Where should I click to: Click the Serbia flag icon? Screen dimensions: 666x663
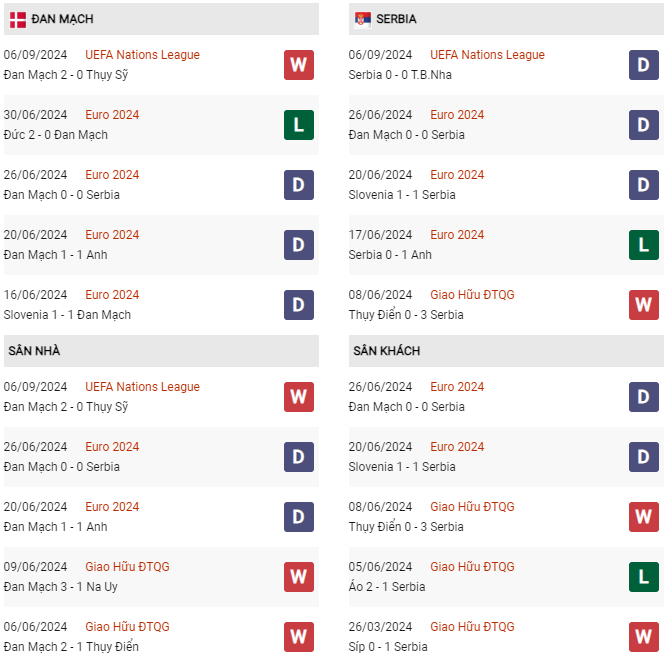point(362,20)
